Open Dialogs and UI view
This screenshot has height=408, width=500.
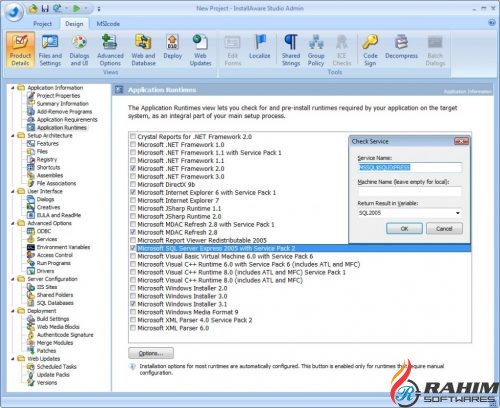coord(79,50)
